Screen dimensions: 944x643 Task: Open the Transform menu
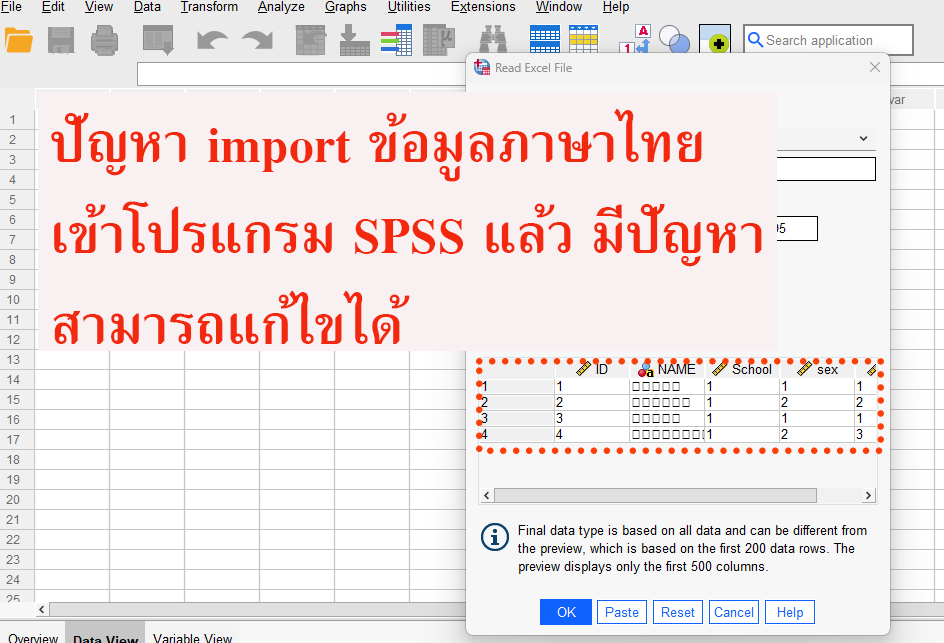[209, 7]
